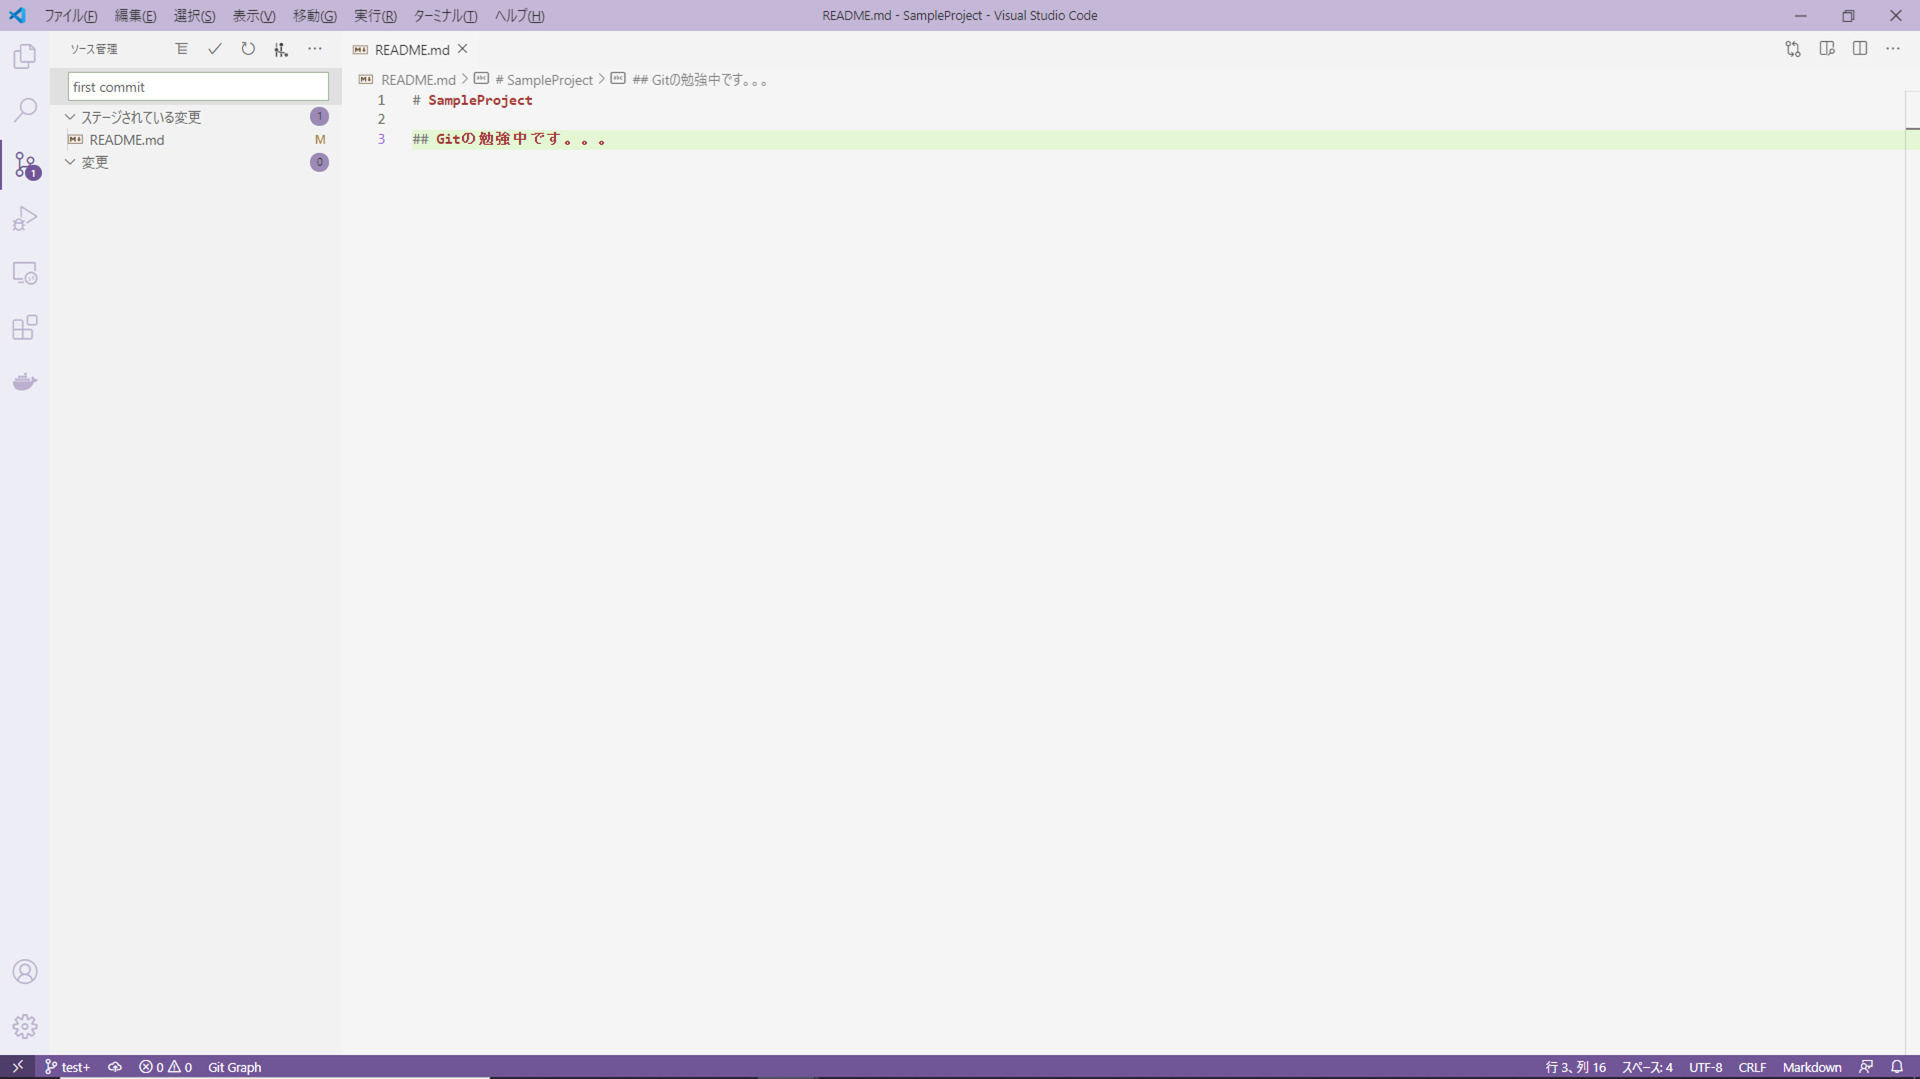The height and width of the screenshot is (1079, 1920).
Task: Click the test+ branch indicator
Action: [67, 1067]
